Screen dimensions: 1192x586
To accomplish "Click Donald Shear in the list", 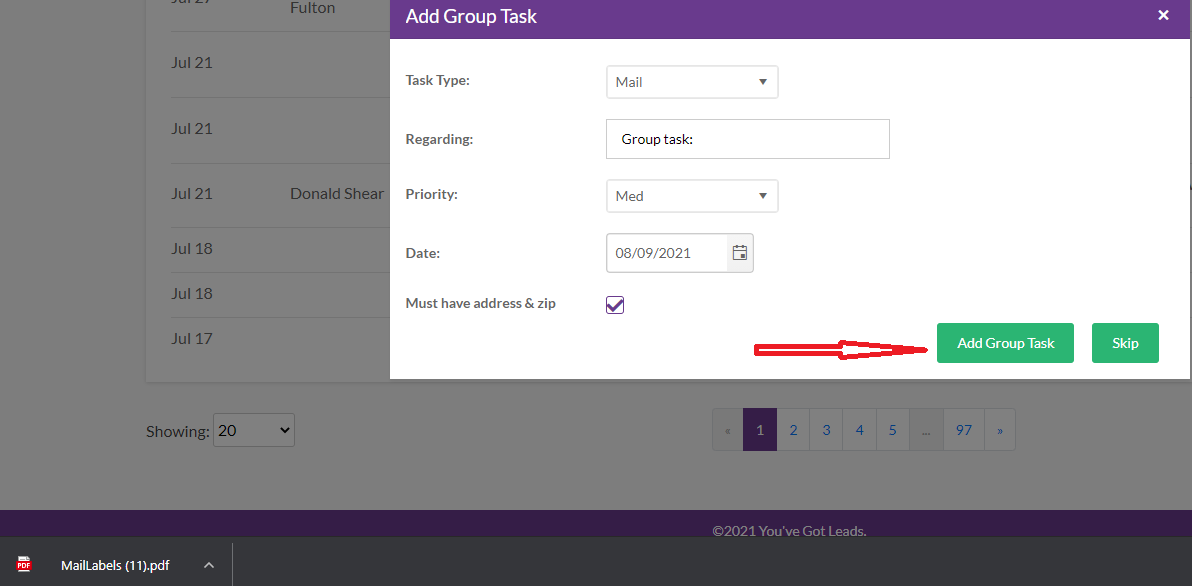I will point(337,194).
